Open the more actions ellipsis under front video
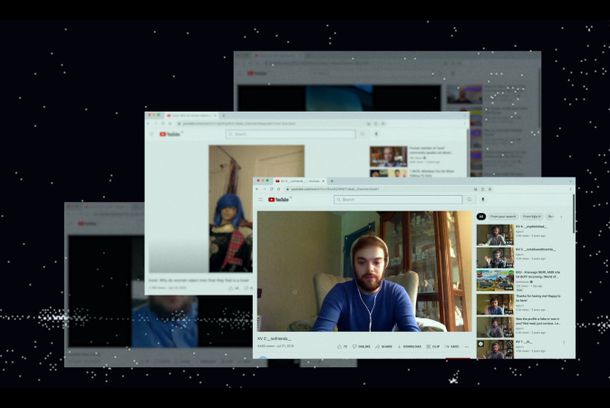This screenshot has height=408, width=610. (x=466, y=346)
